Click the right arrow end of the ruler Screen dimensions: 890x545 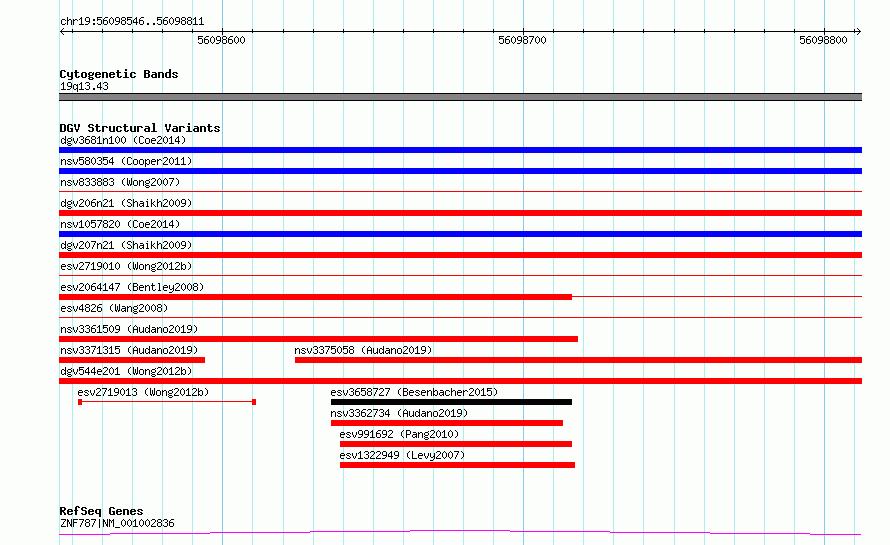pyautogui.click(x=858, y=32)
